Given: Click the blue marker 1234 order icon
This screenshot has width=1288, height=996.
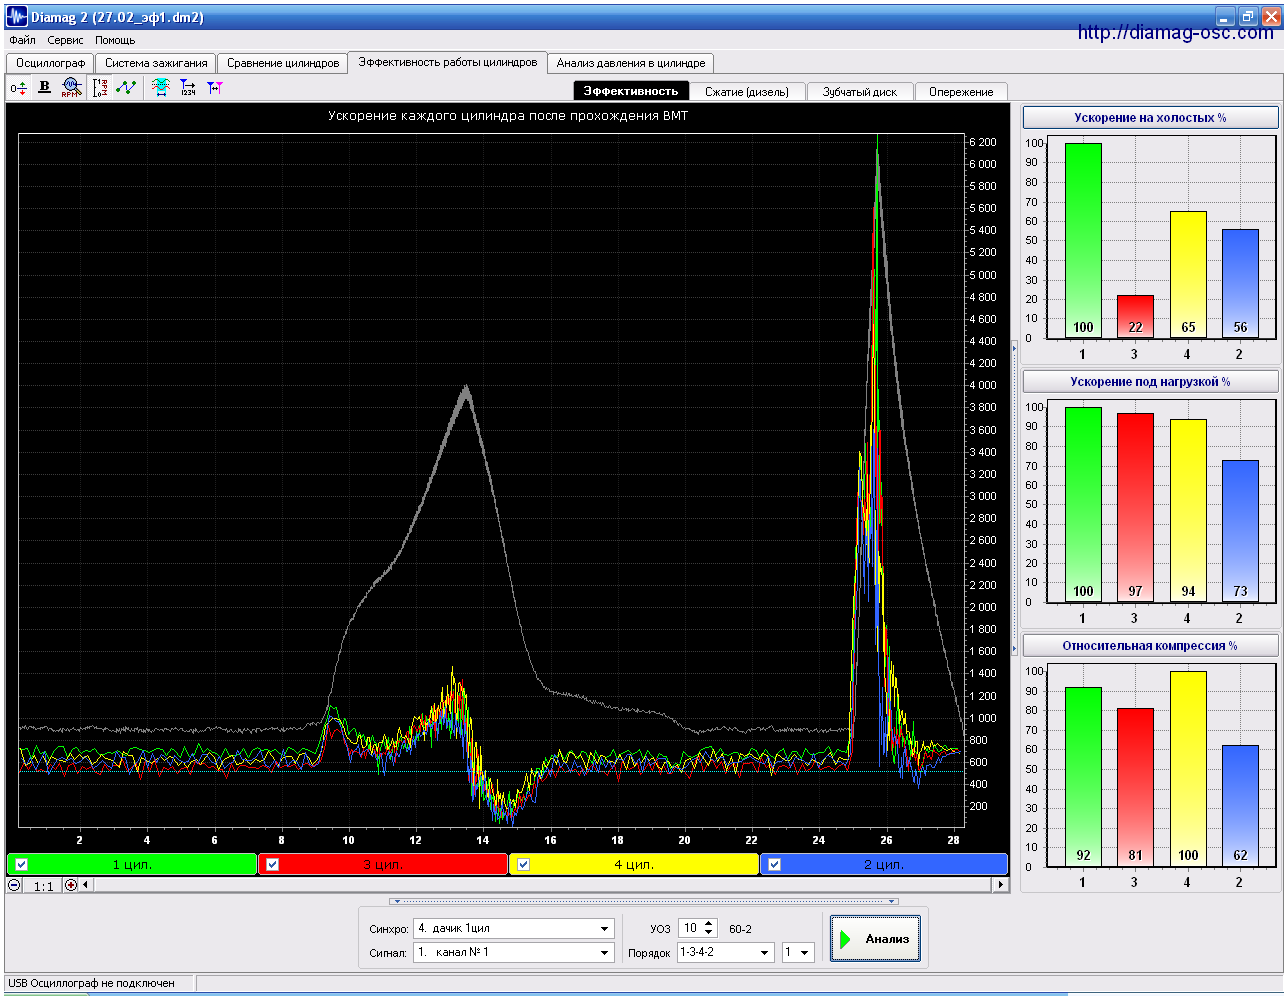Looking at the screenshot, I should pyautogui.click(x=188, y=88).
